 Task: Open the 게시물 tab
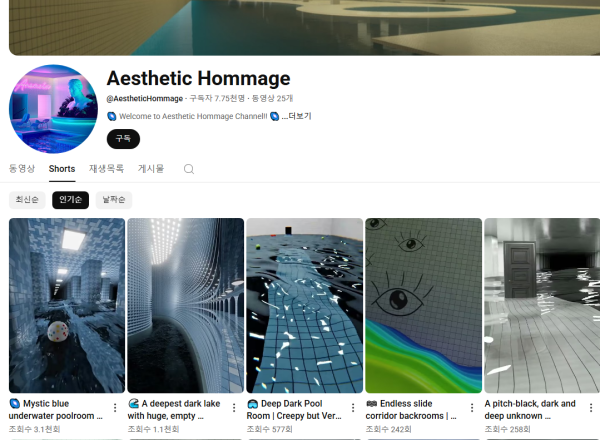pos(151,169)
